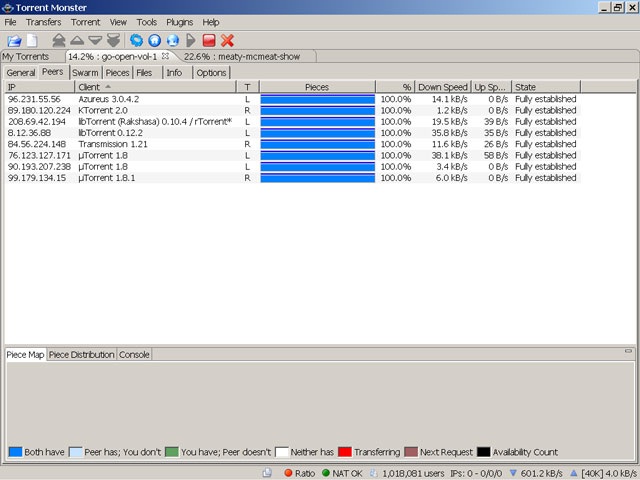Switch to the Swarm tab

pyautogui.click(x=85, y=73)
